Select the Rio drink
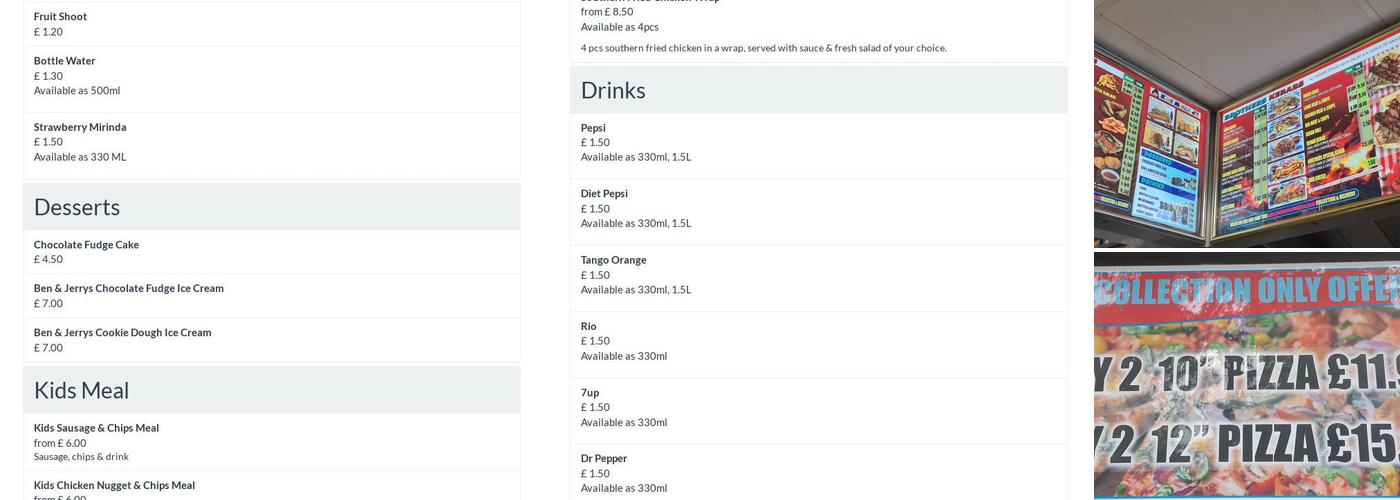Image resolution: width=1400 pixels, height=500 pixels. [818, 344]
